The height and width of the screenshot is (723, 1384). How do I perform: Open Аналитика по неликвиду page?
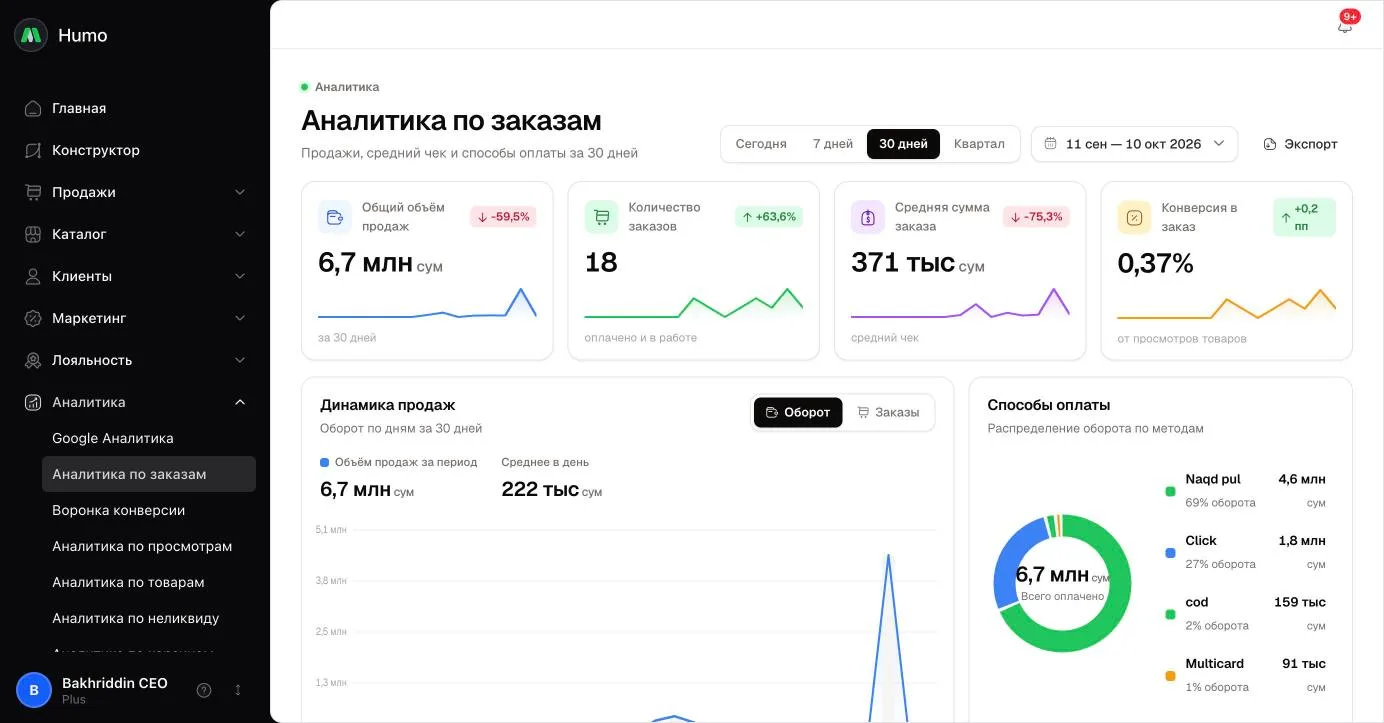pos(149,618)
